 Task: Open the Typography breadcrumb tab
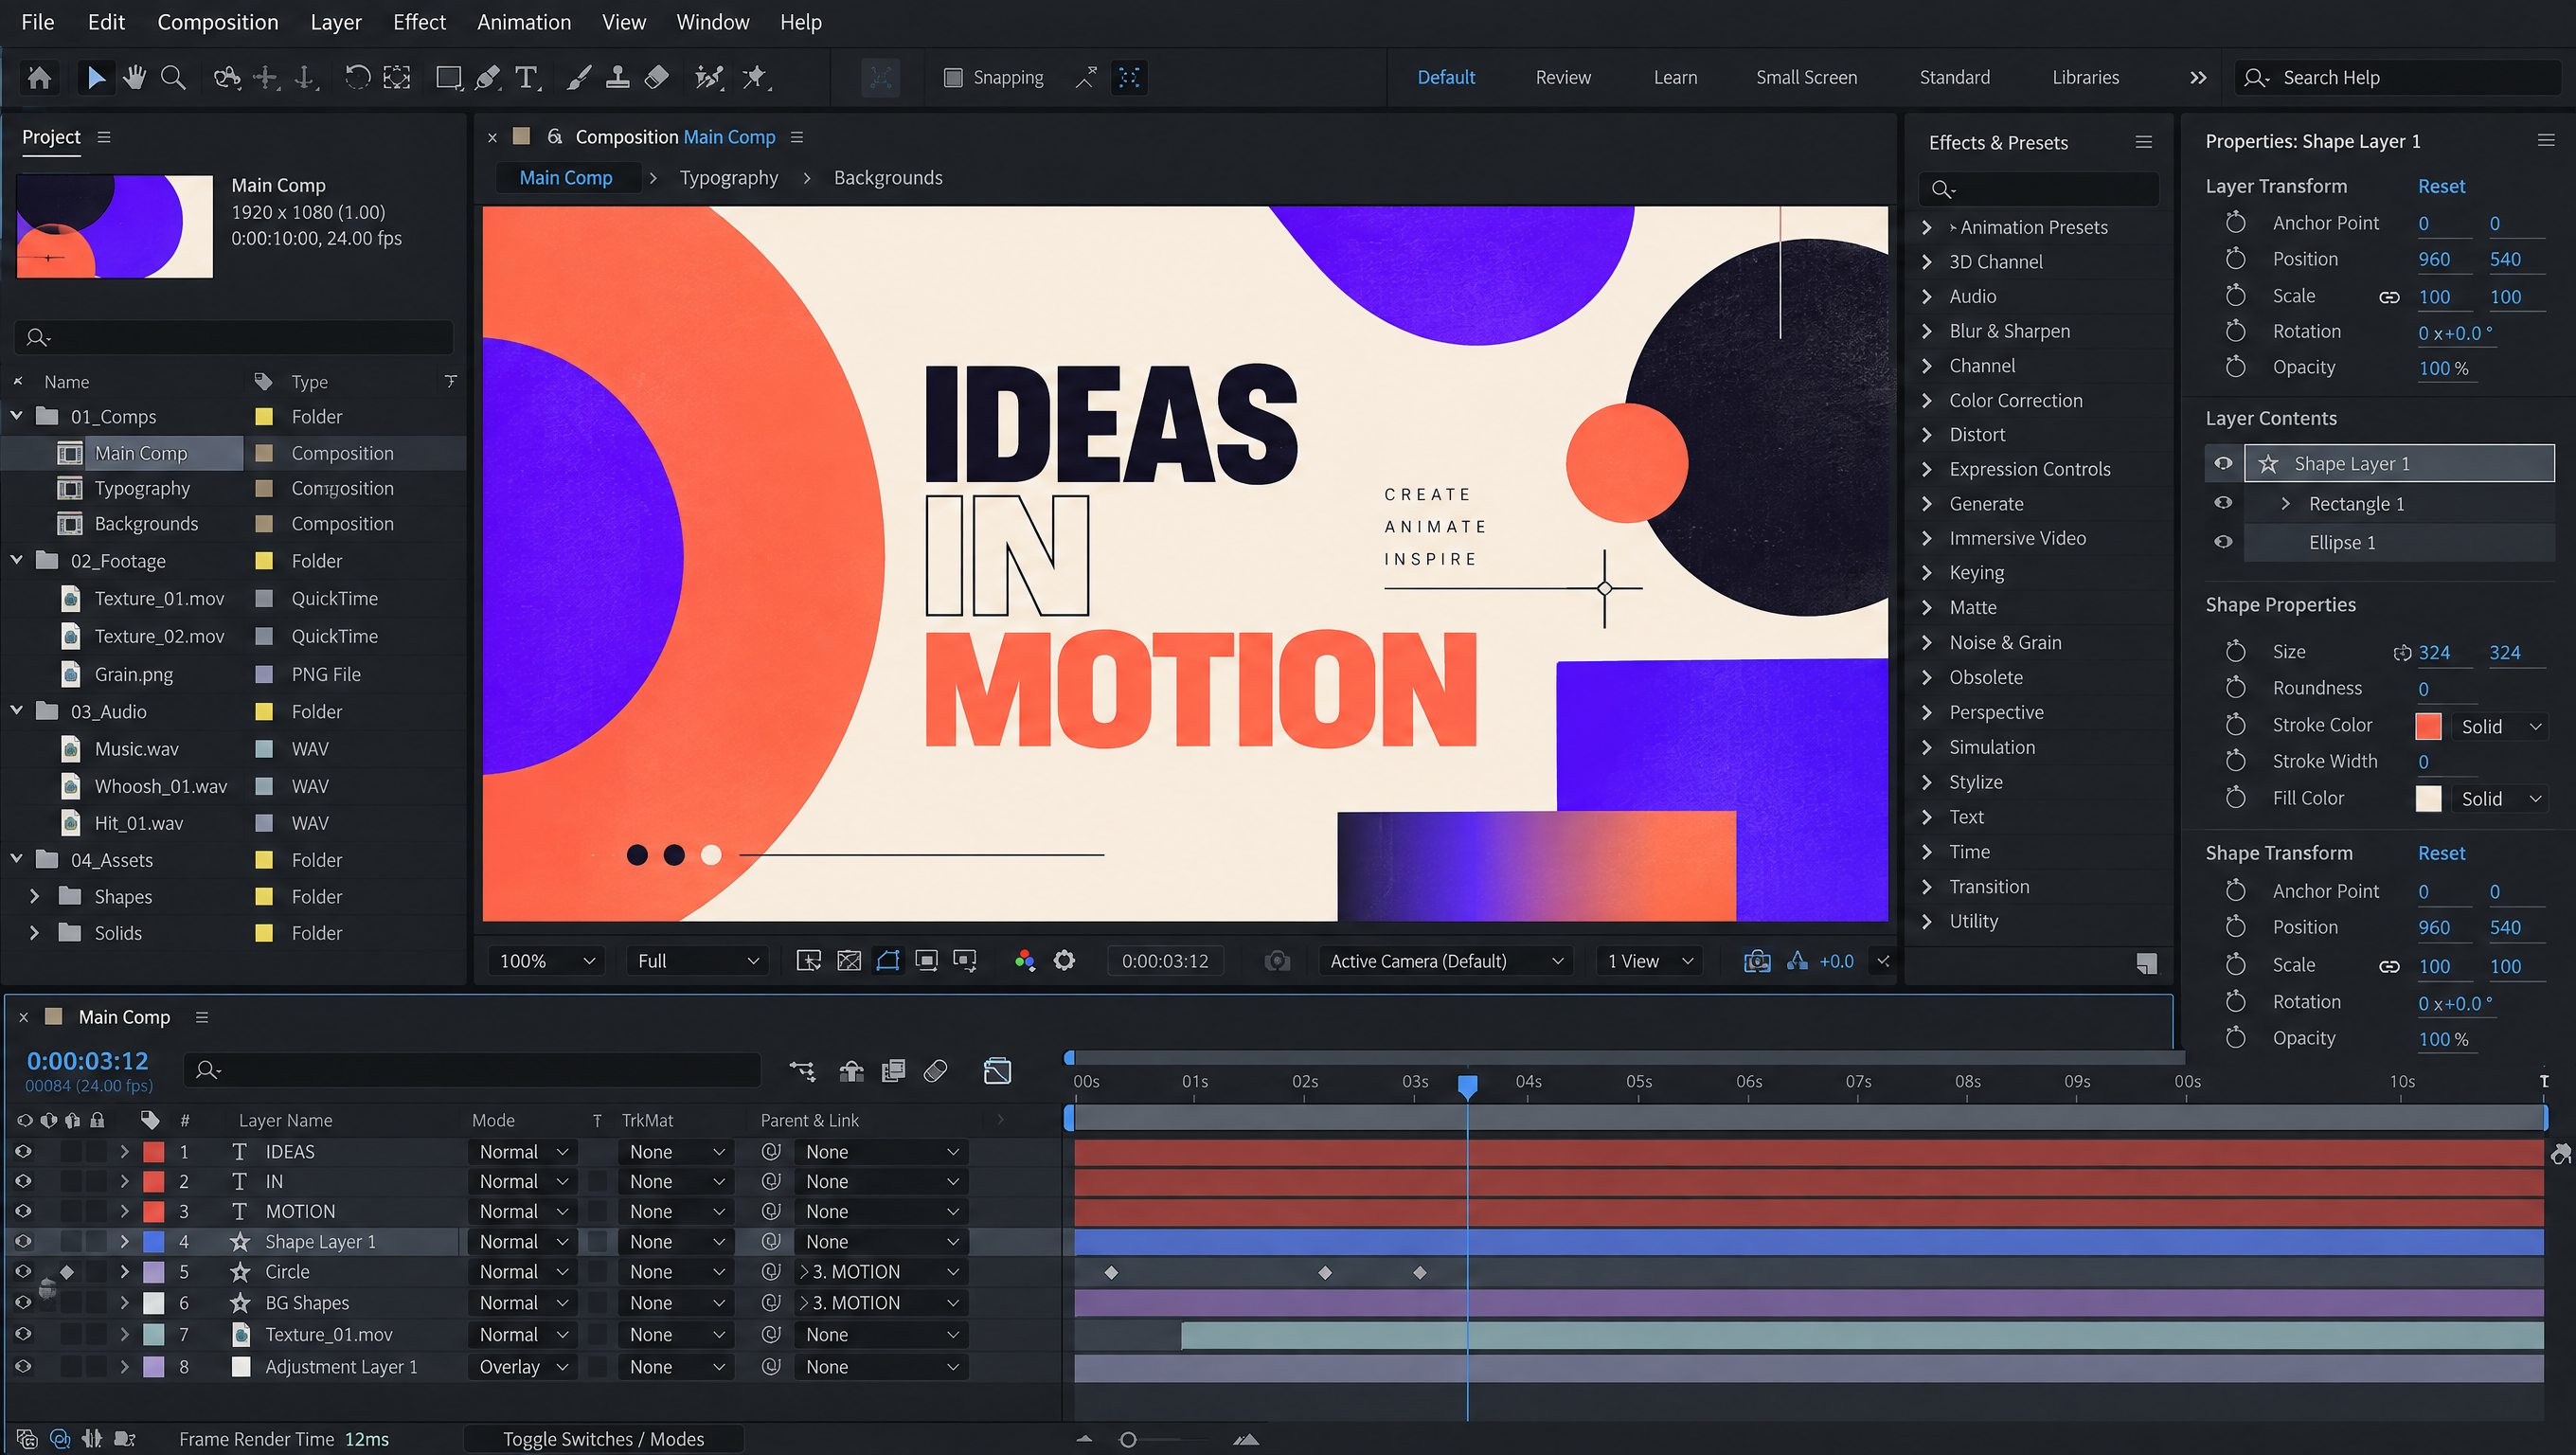tap(729, 177)
